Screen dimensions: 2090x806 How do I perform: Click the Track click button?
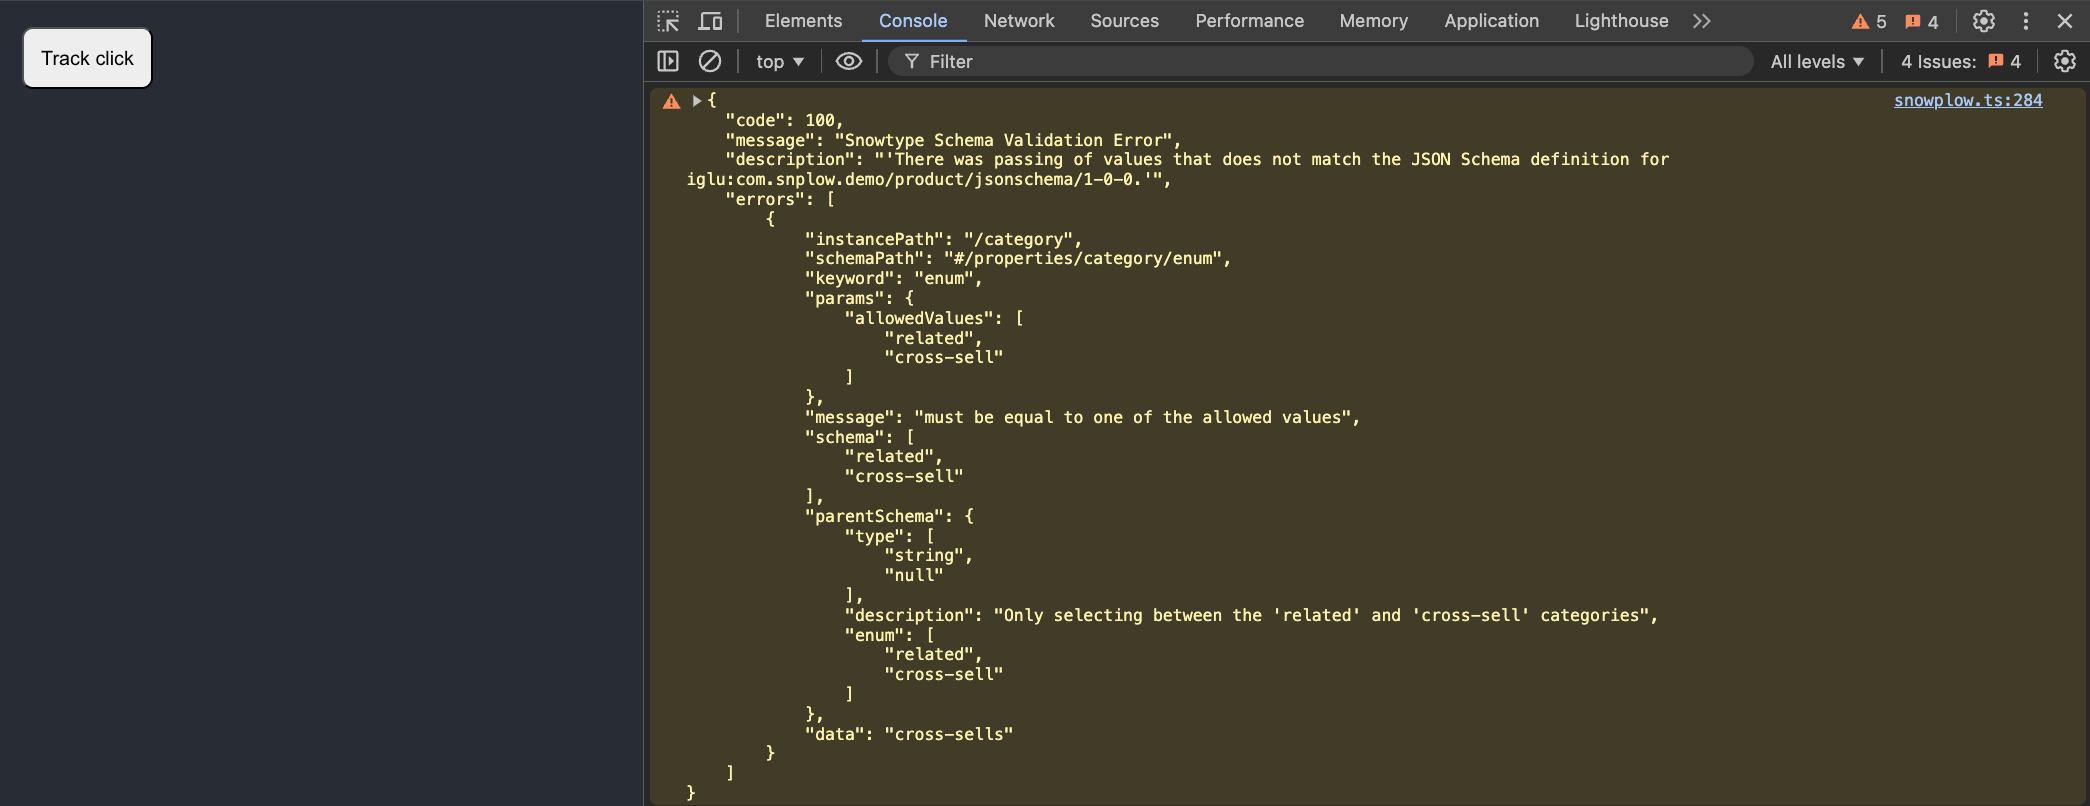click(87, 58)
